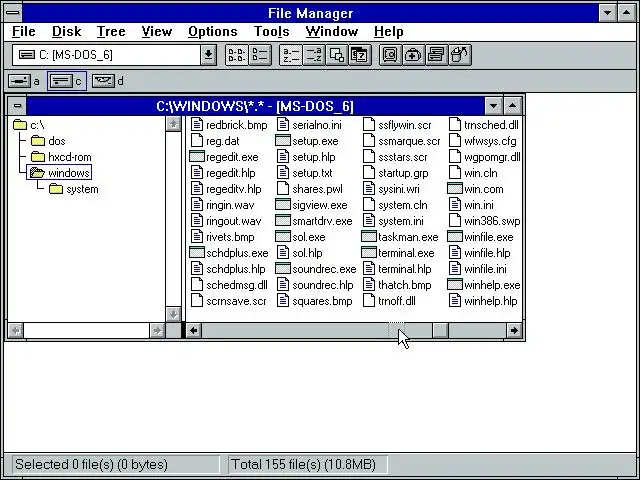Click the medical bag Anti-Virus toolbar icon
640x480 pixels.
tap(413, 55)
